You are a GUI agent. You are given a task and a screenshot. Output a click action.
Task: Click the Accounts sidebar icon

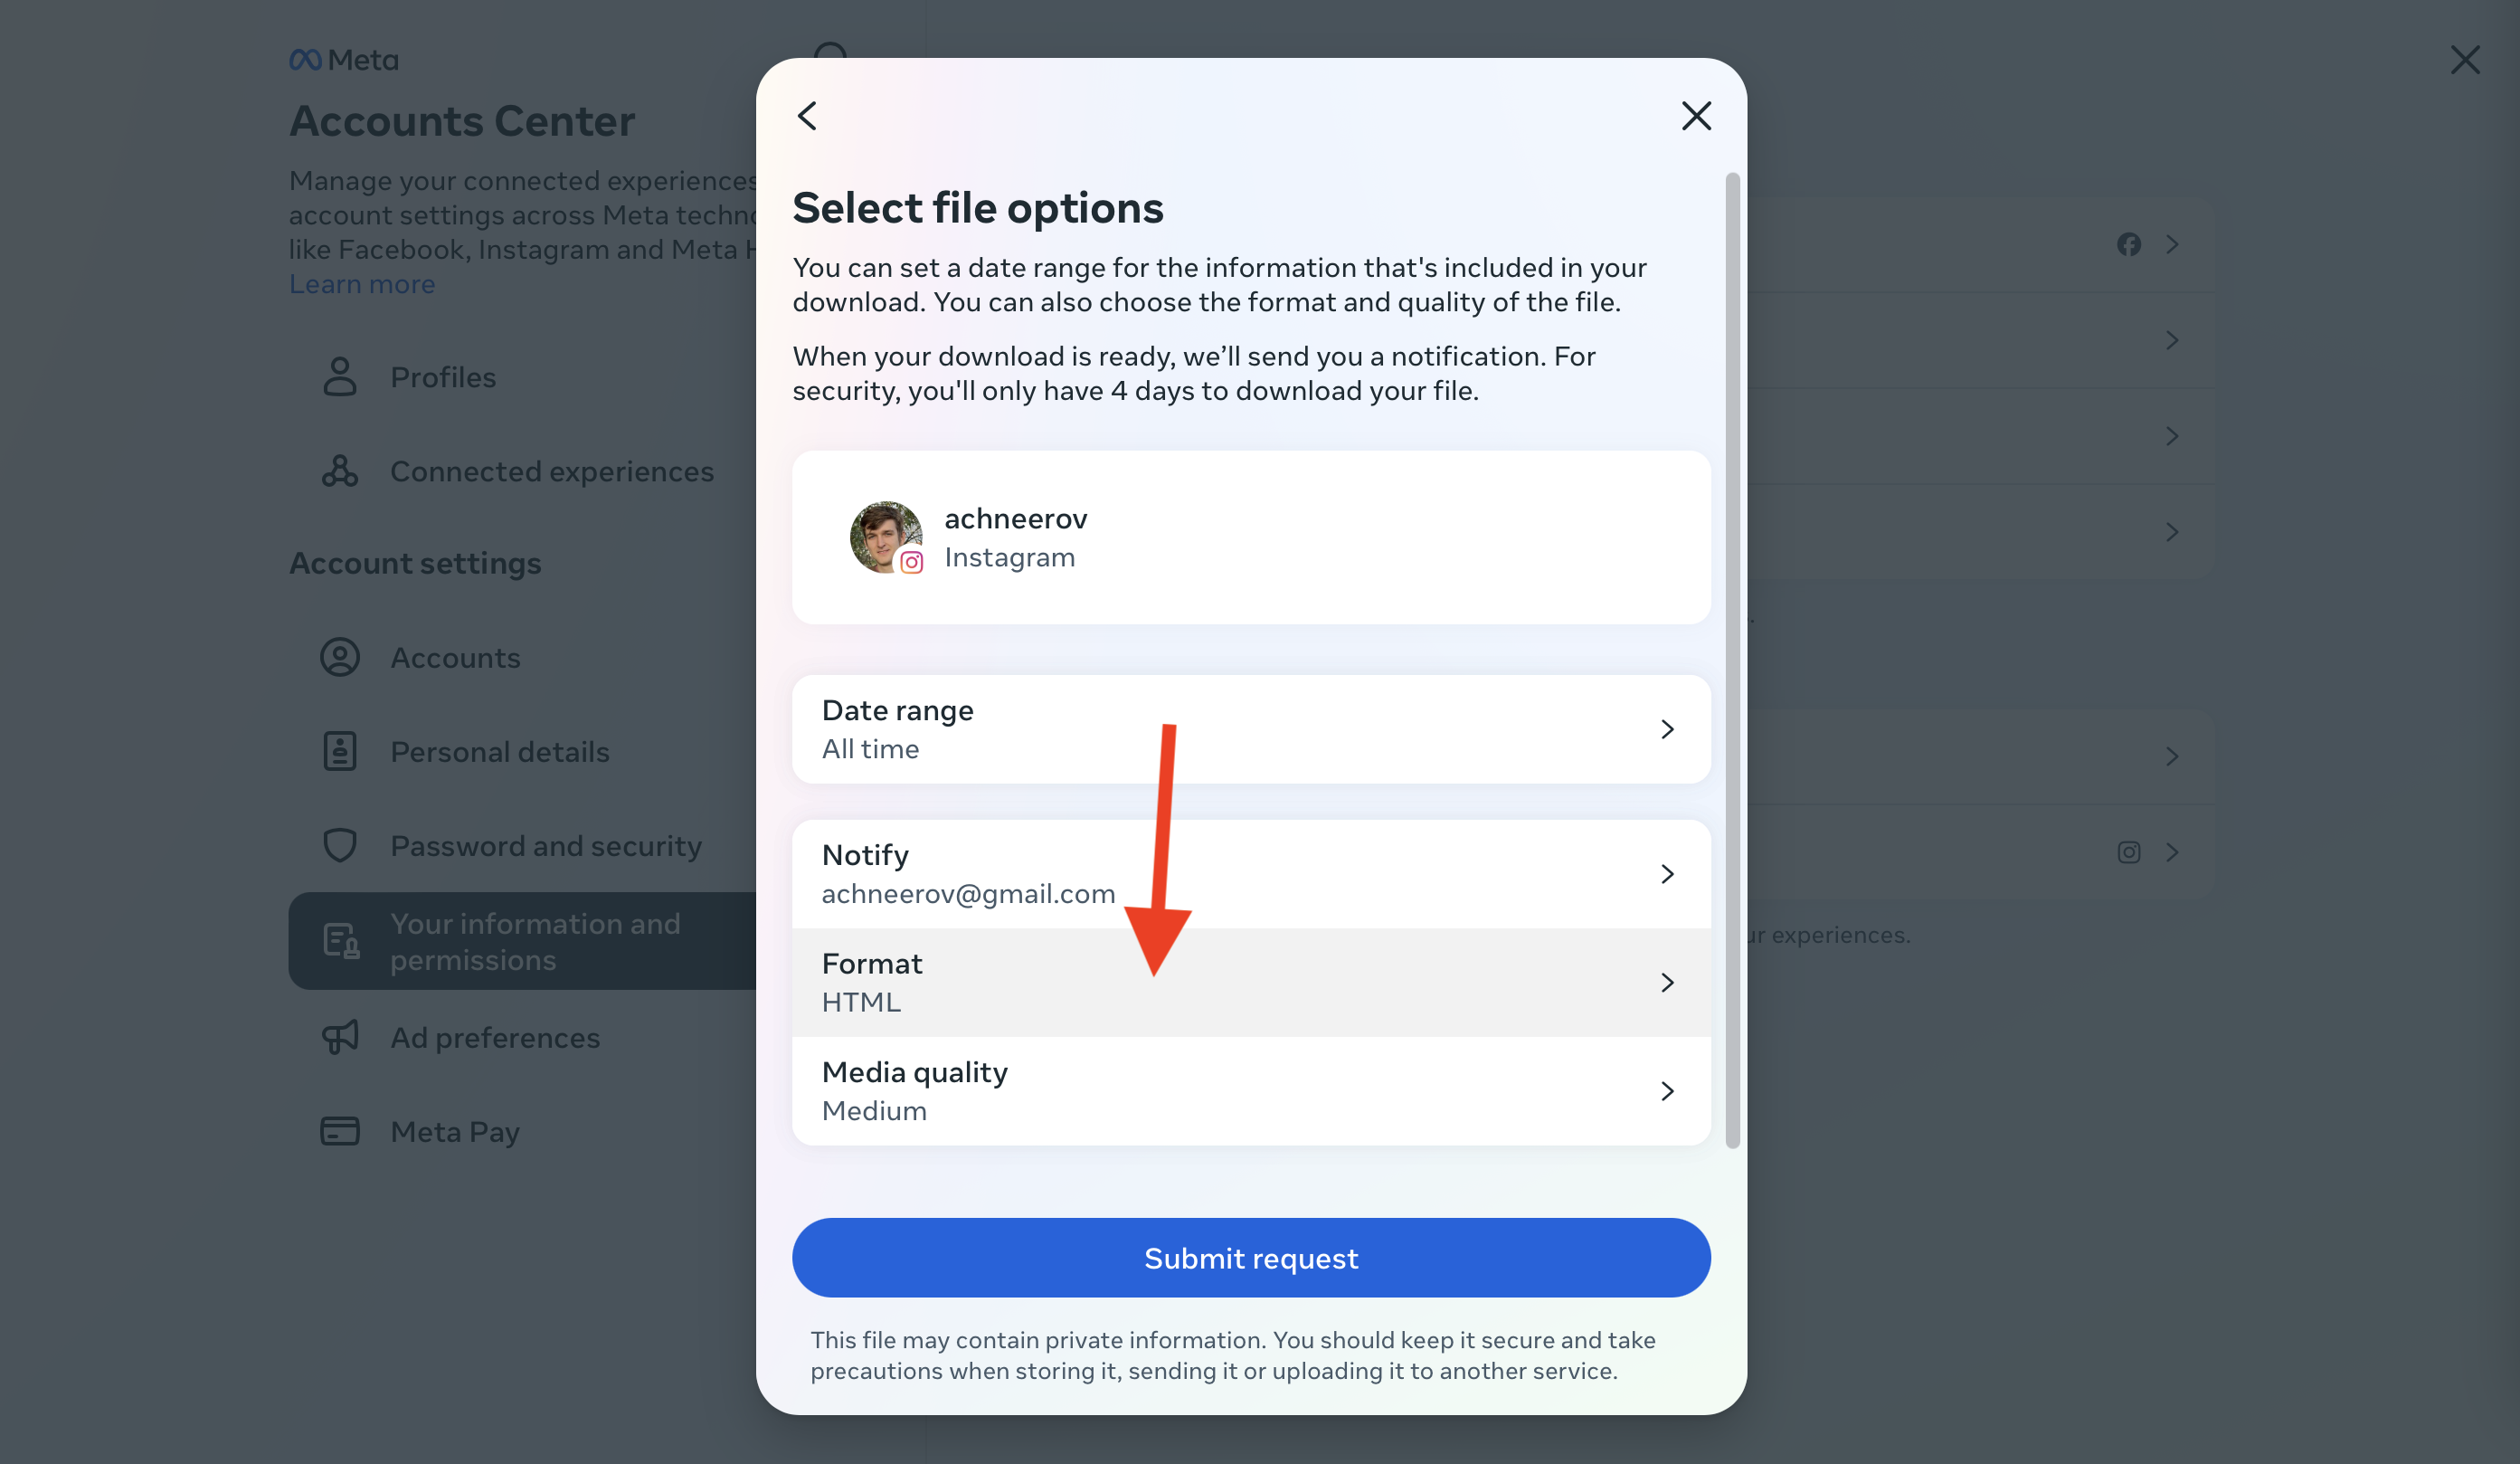[340, 657]
